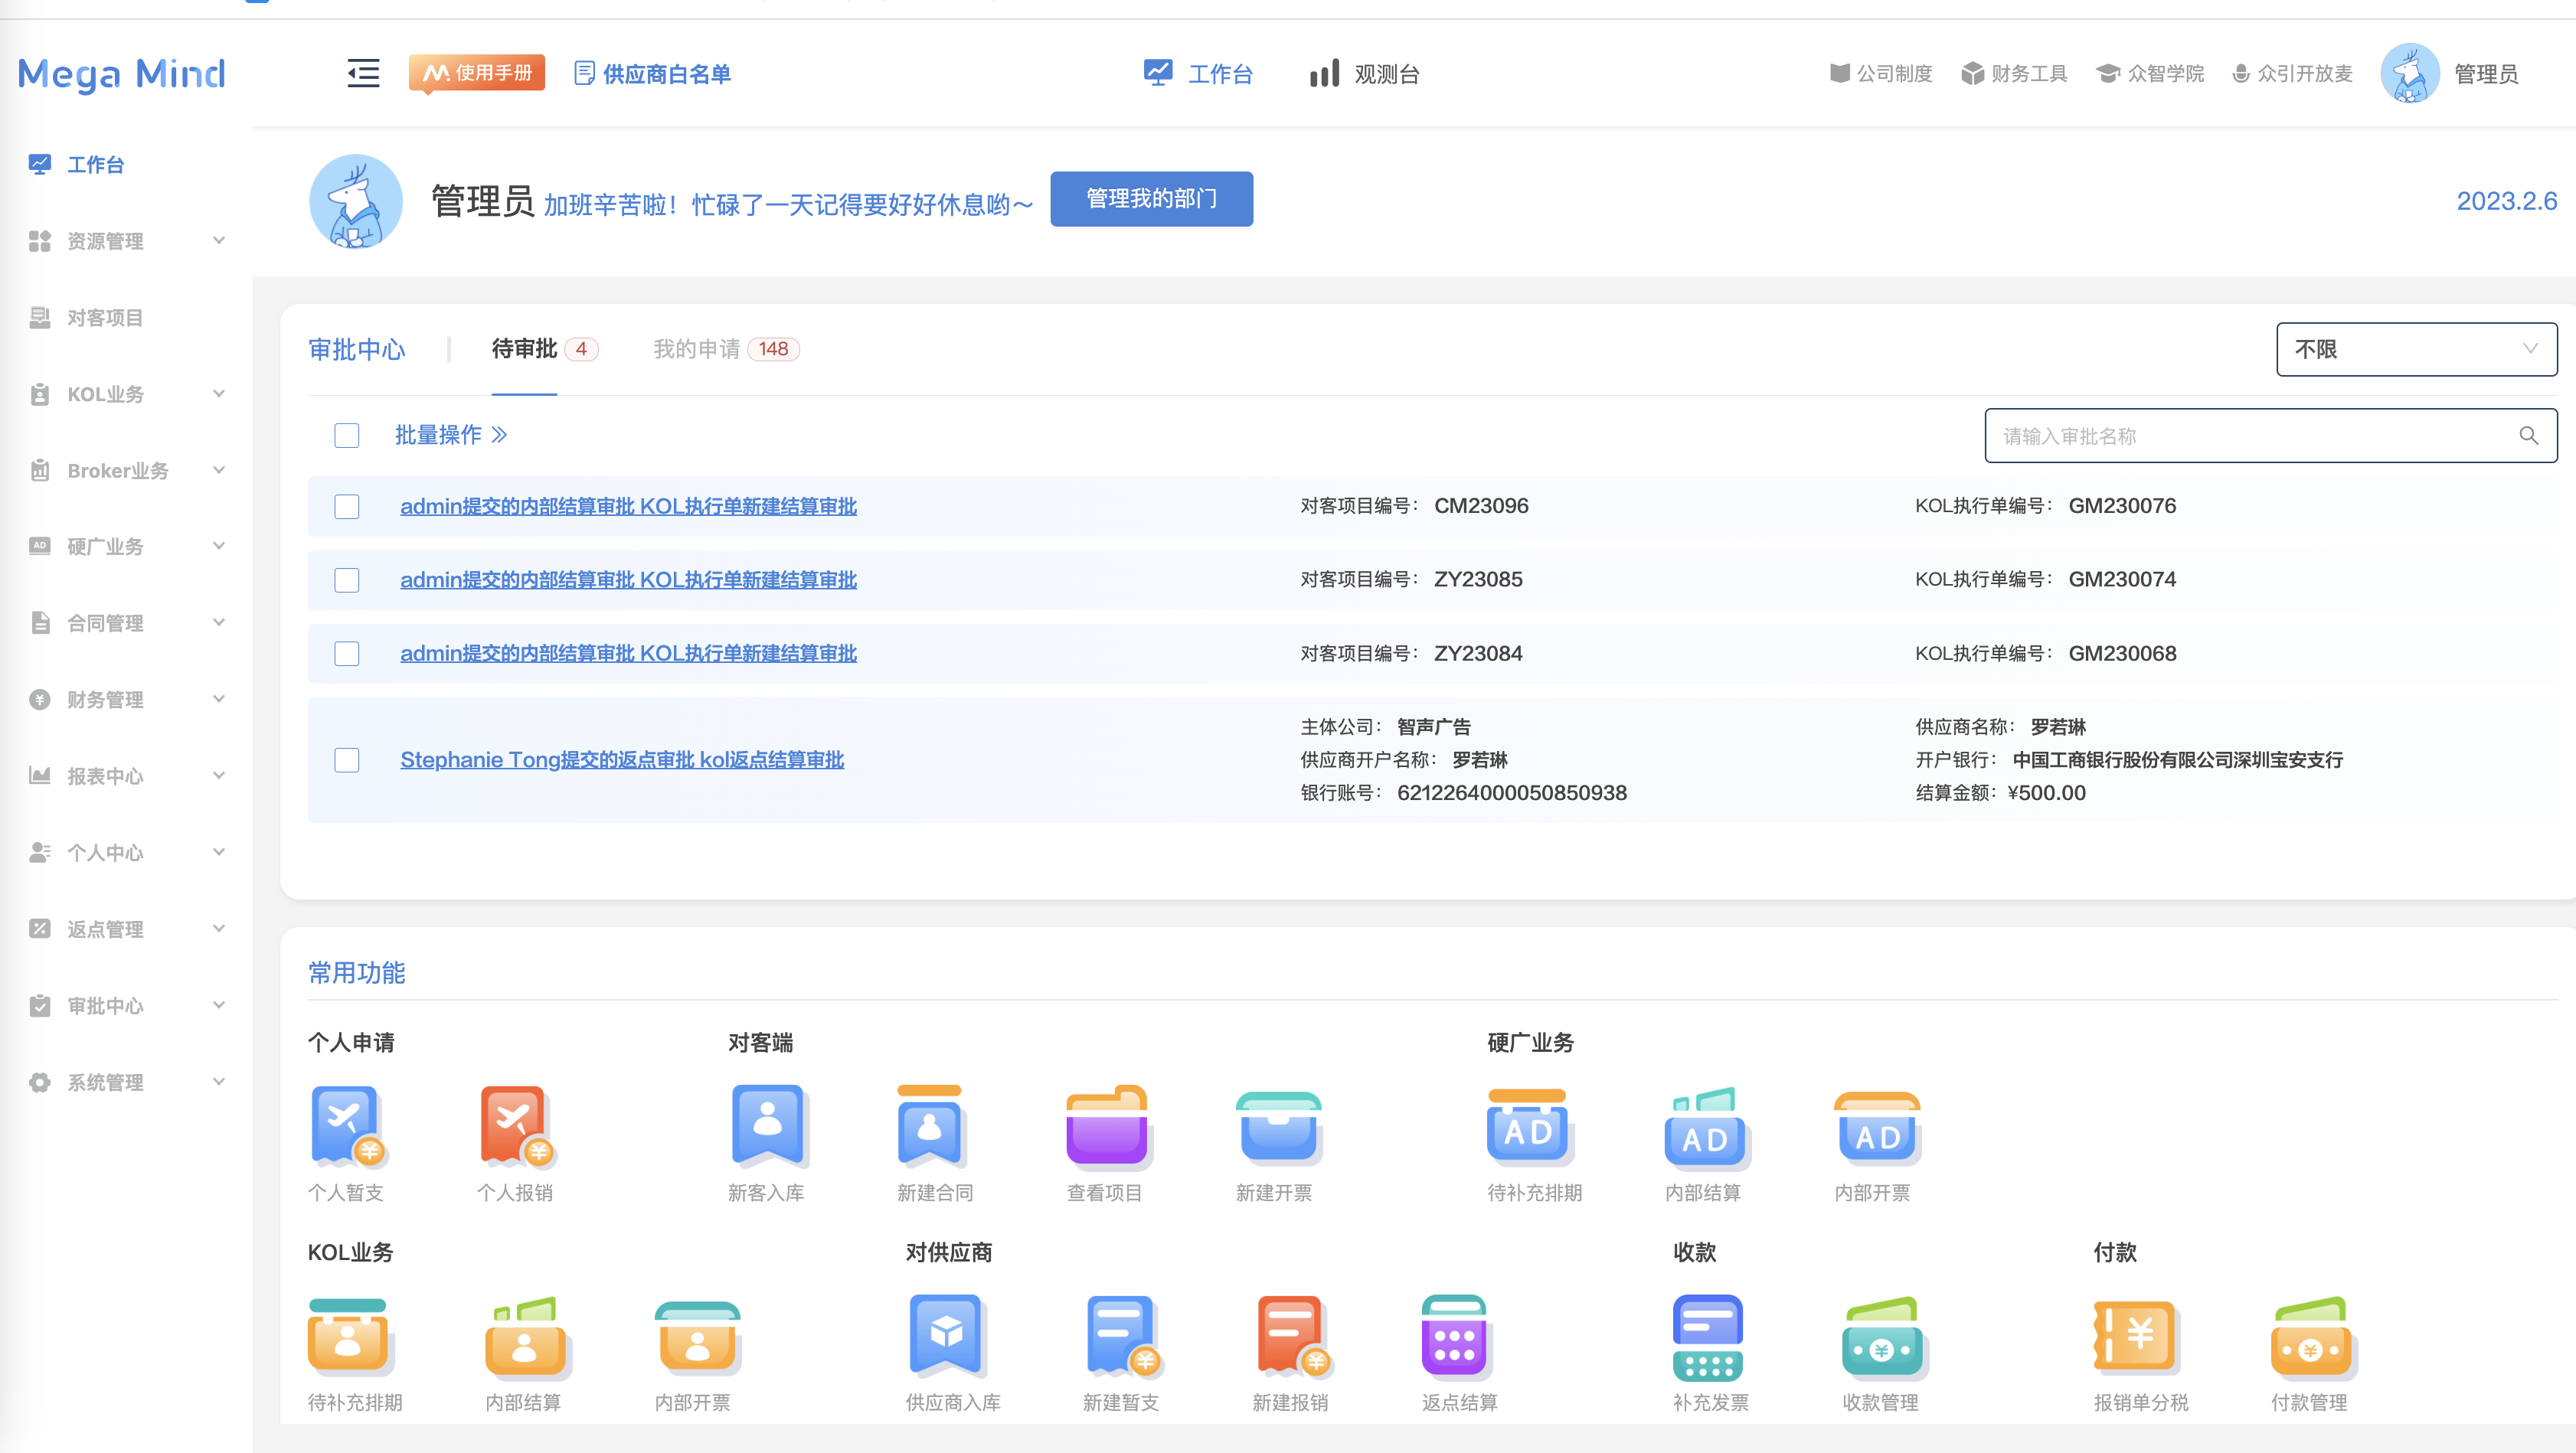Expand the 个人中心 sidebar menu

point(127,852)
